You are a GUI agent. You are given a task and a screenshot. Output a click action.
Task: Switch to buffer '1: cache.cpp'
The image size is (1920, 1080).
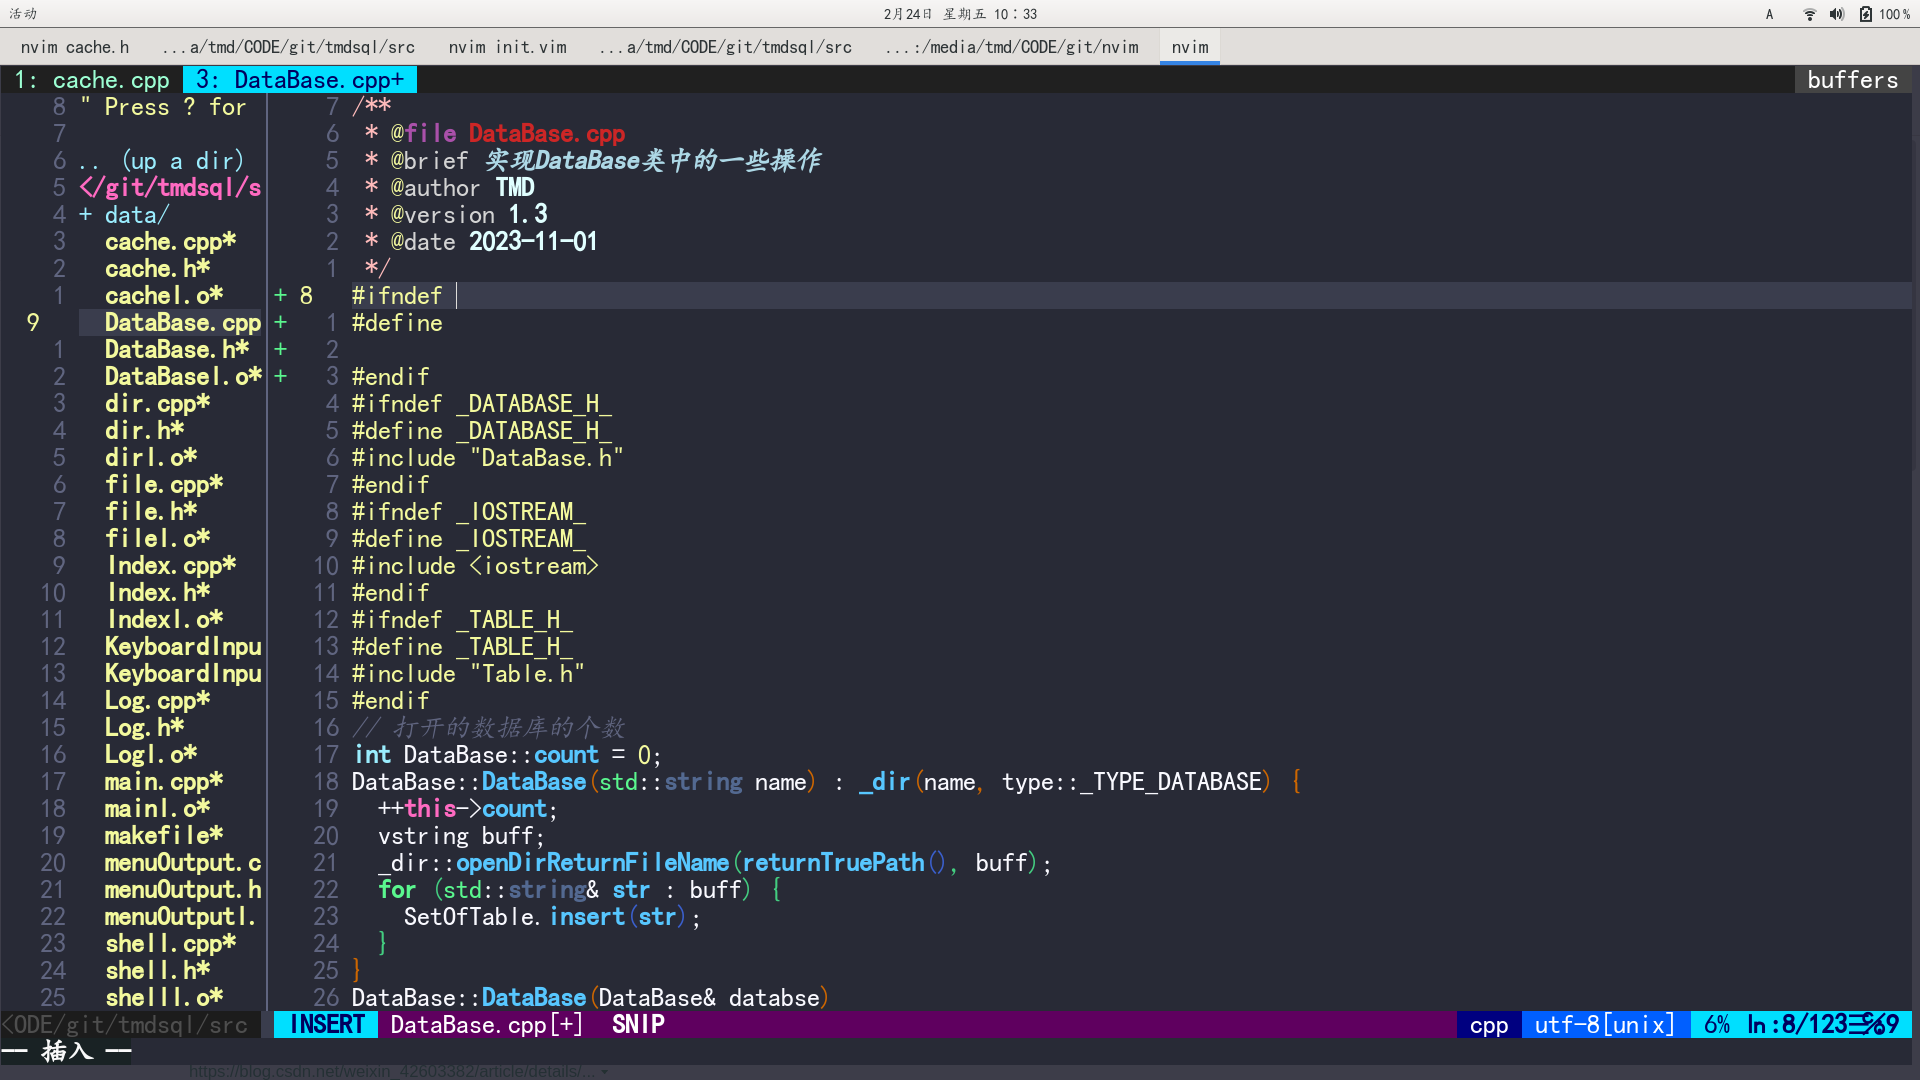(92, 79)
